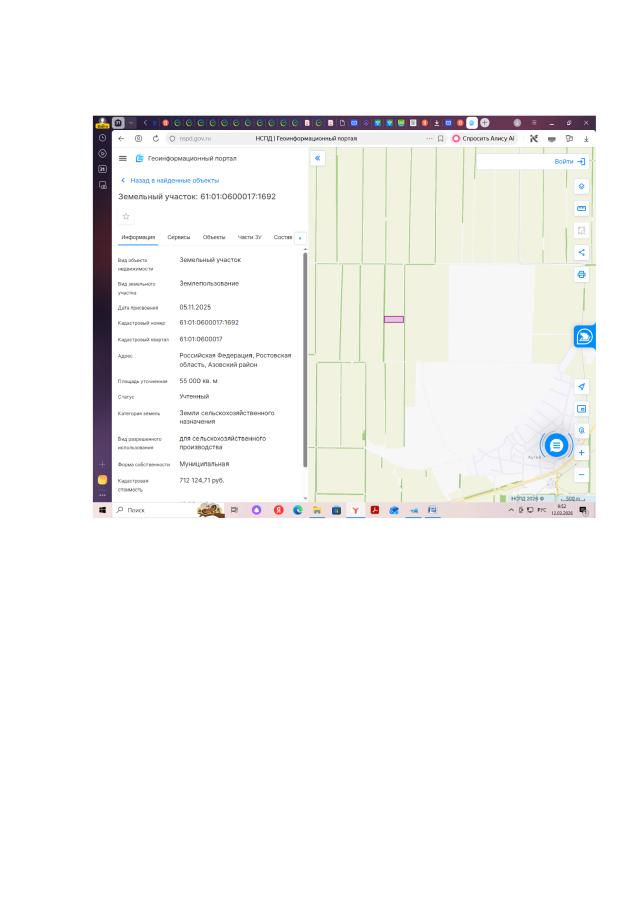640x905 pixels.
Task: Click the address bar nspd.gov.ru
Action: (x=196, y=139)
